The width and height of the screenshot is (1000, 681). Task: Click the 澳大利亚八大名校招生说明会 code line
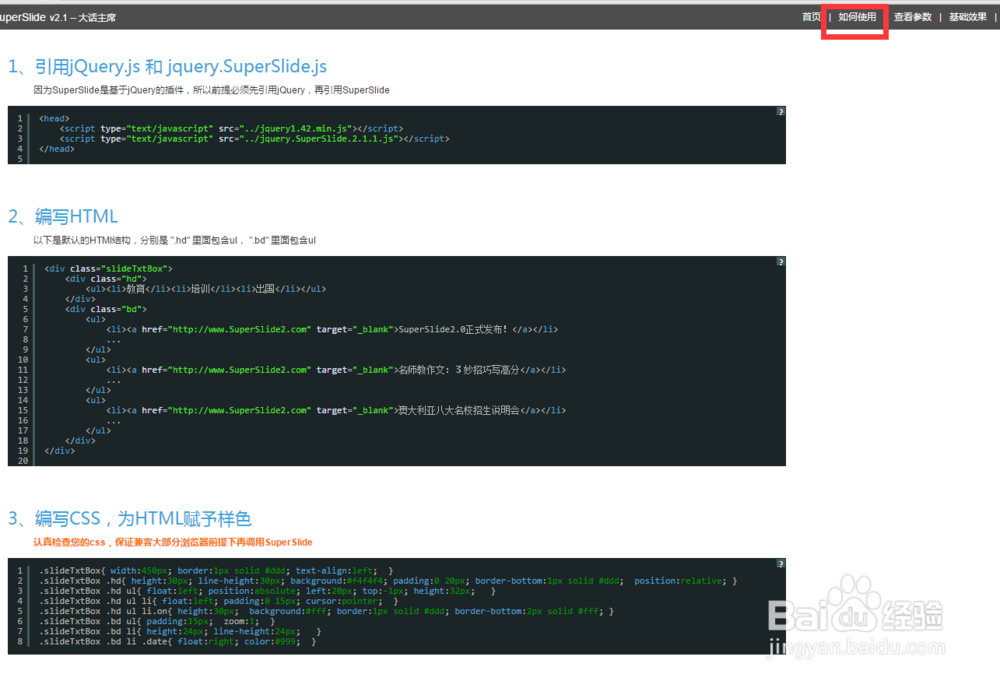pyautogui.click(x=336, y=410)
